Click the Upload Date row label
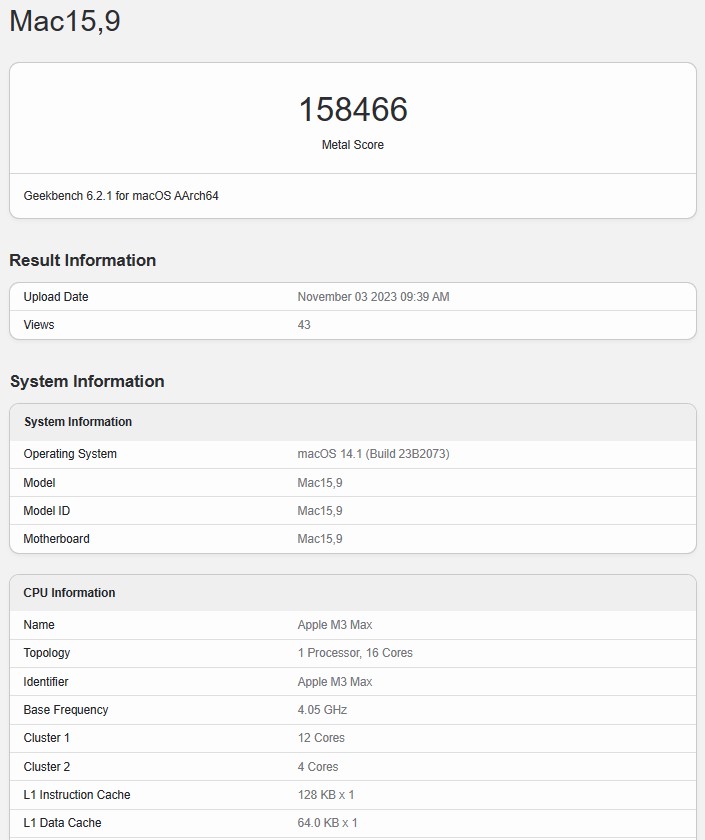Screen dimensions: 705x840 click(x=56, y=297)
